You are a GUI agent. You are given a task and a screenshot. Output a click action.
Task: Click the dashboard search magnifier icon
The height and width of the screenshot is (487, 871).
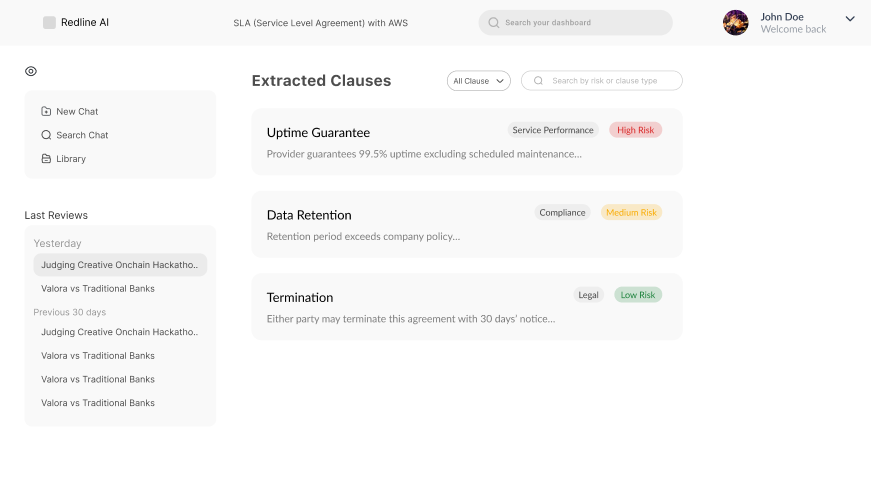tap(493, 22)
